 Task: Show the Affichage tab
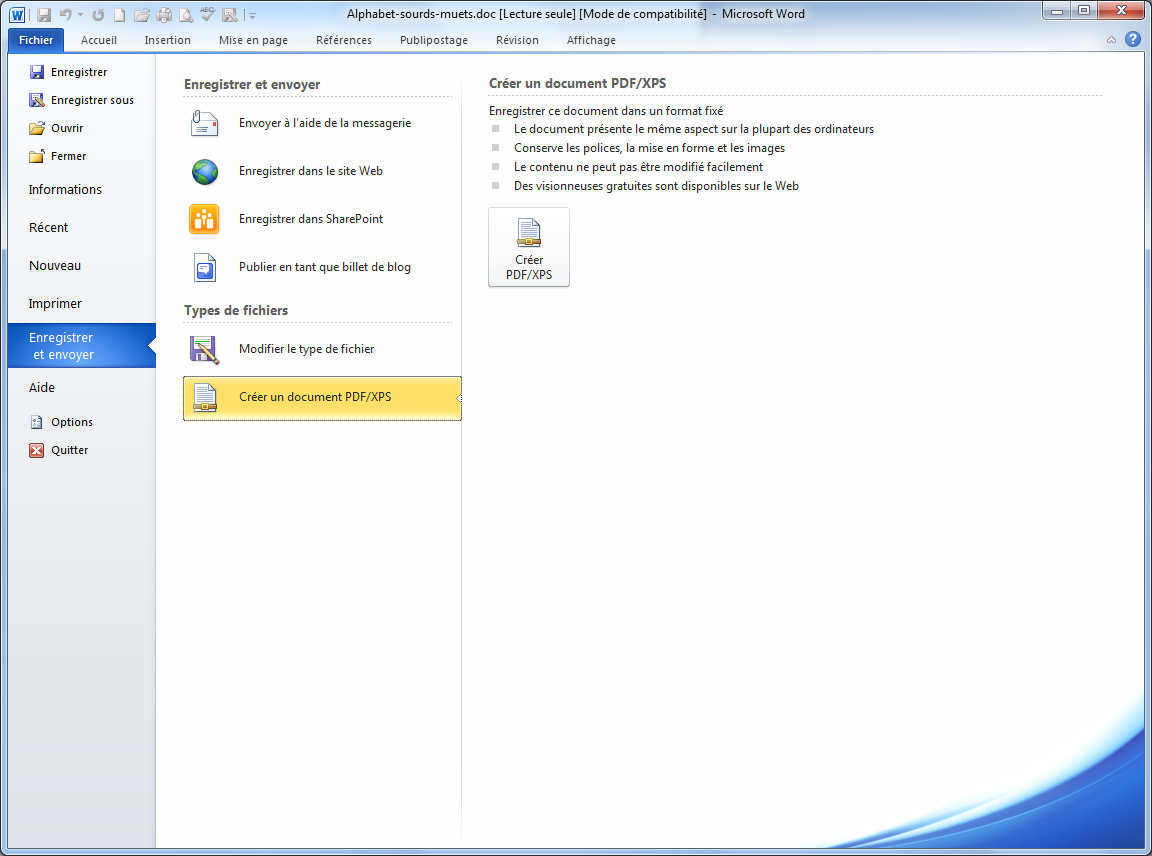pyautogui.click(x=591, y=40)
